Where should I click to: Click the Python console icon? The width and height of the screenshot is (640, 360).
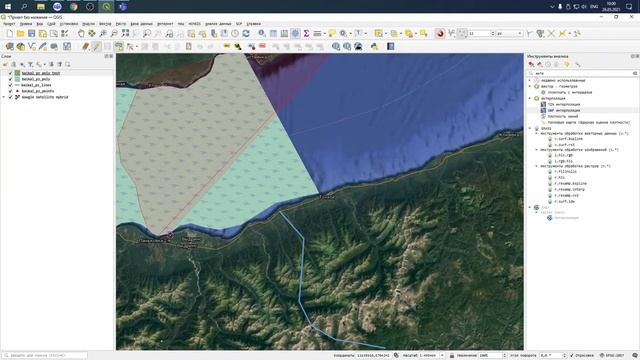[x=374, y=47]
